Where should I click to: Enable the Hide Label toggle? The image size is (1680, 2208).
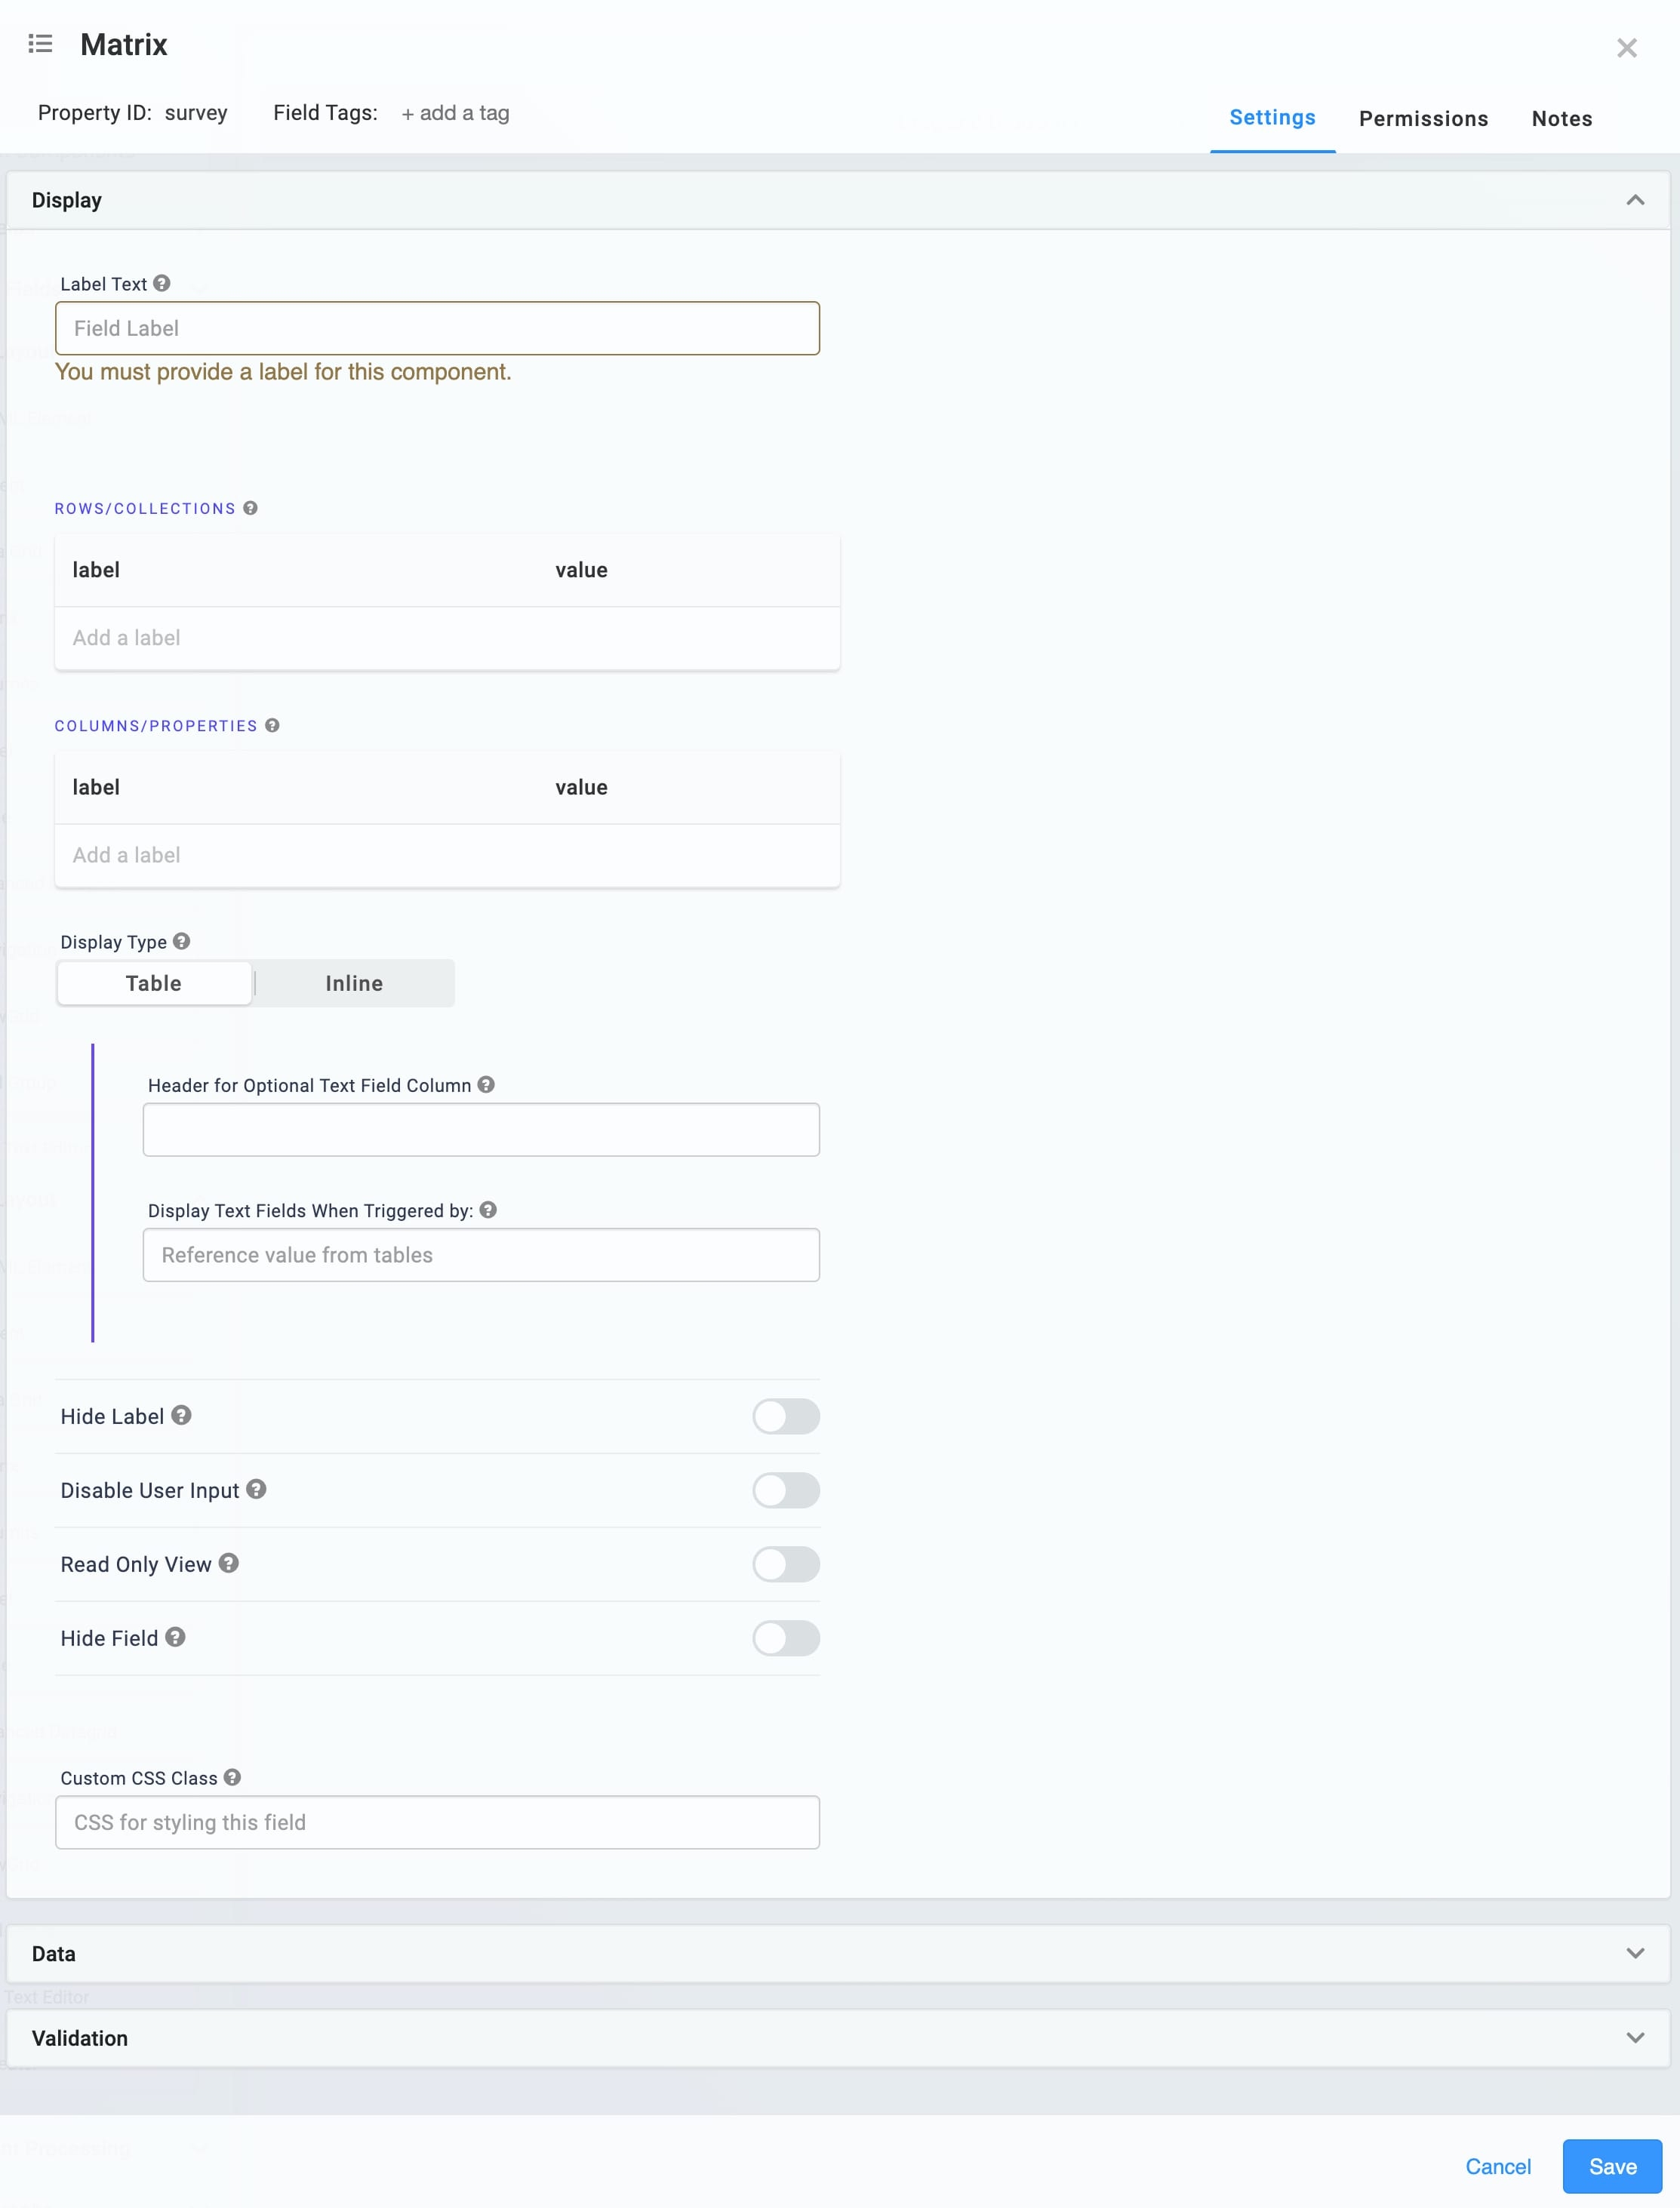click(786, 1416)
